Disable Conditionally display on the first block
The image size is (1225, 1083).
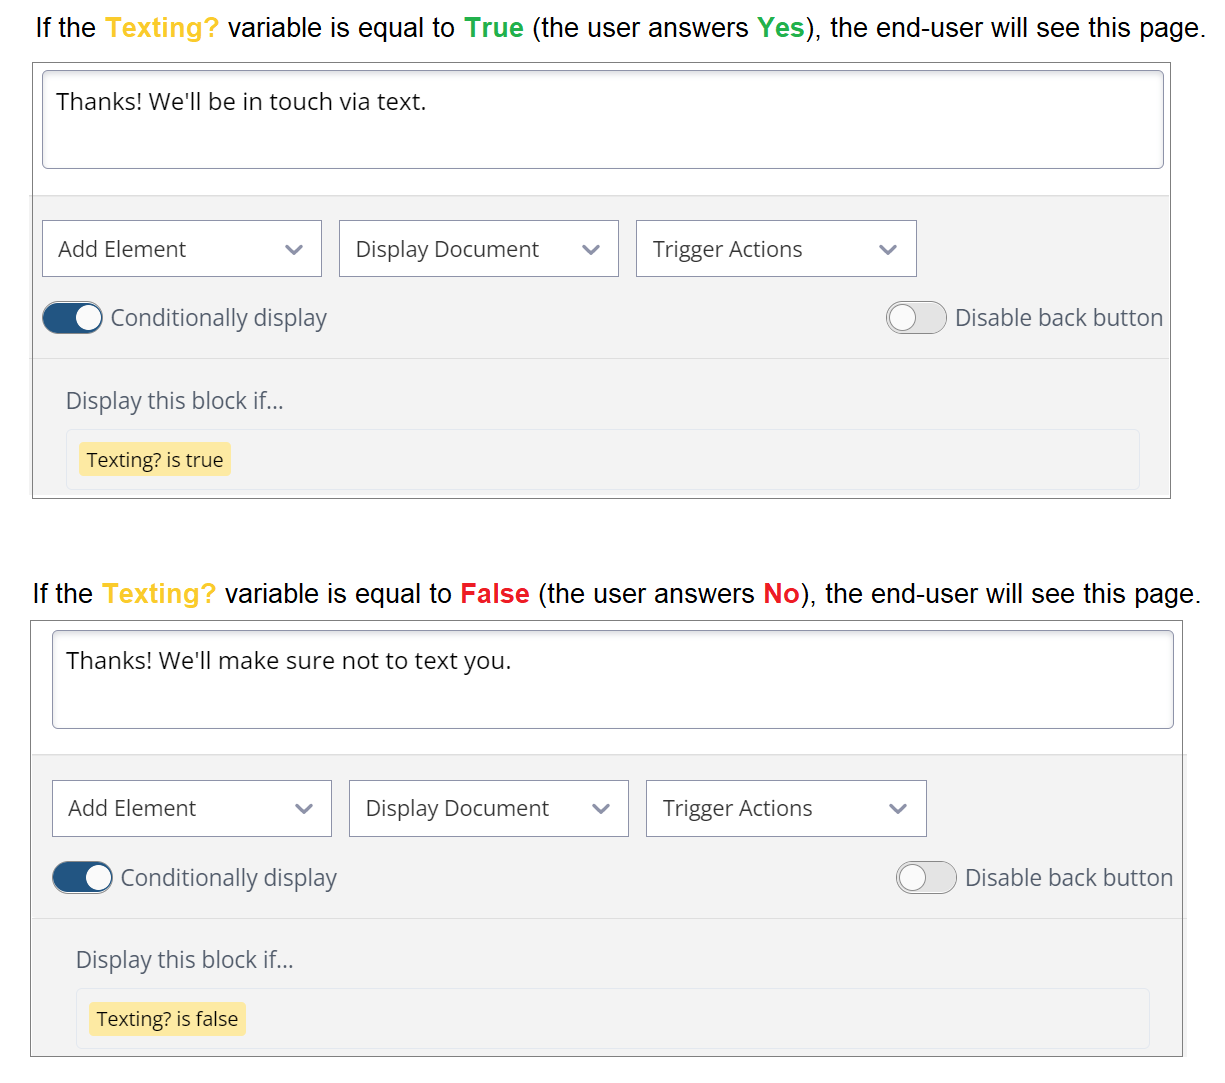(x=71, y=317)
